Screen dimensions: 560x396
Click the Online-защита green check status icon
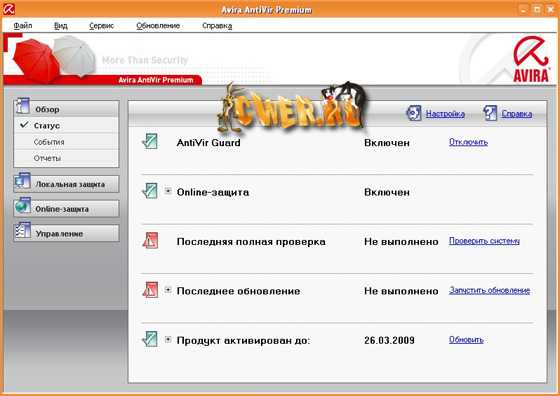tap(150, 190)
